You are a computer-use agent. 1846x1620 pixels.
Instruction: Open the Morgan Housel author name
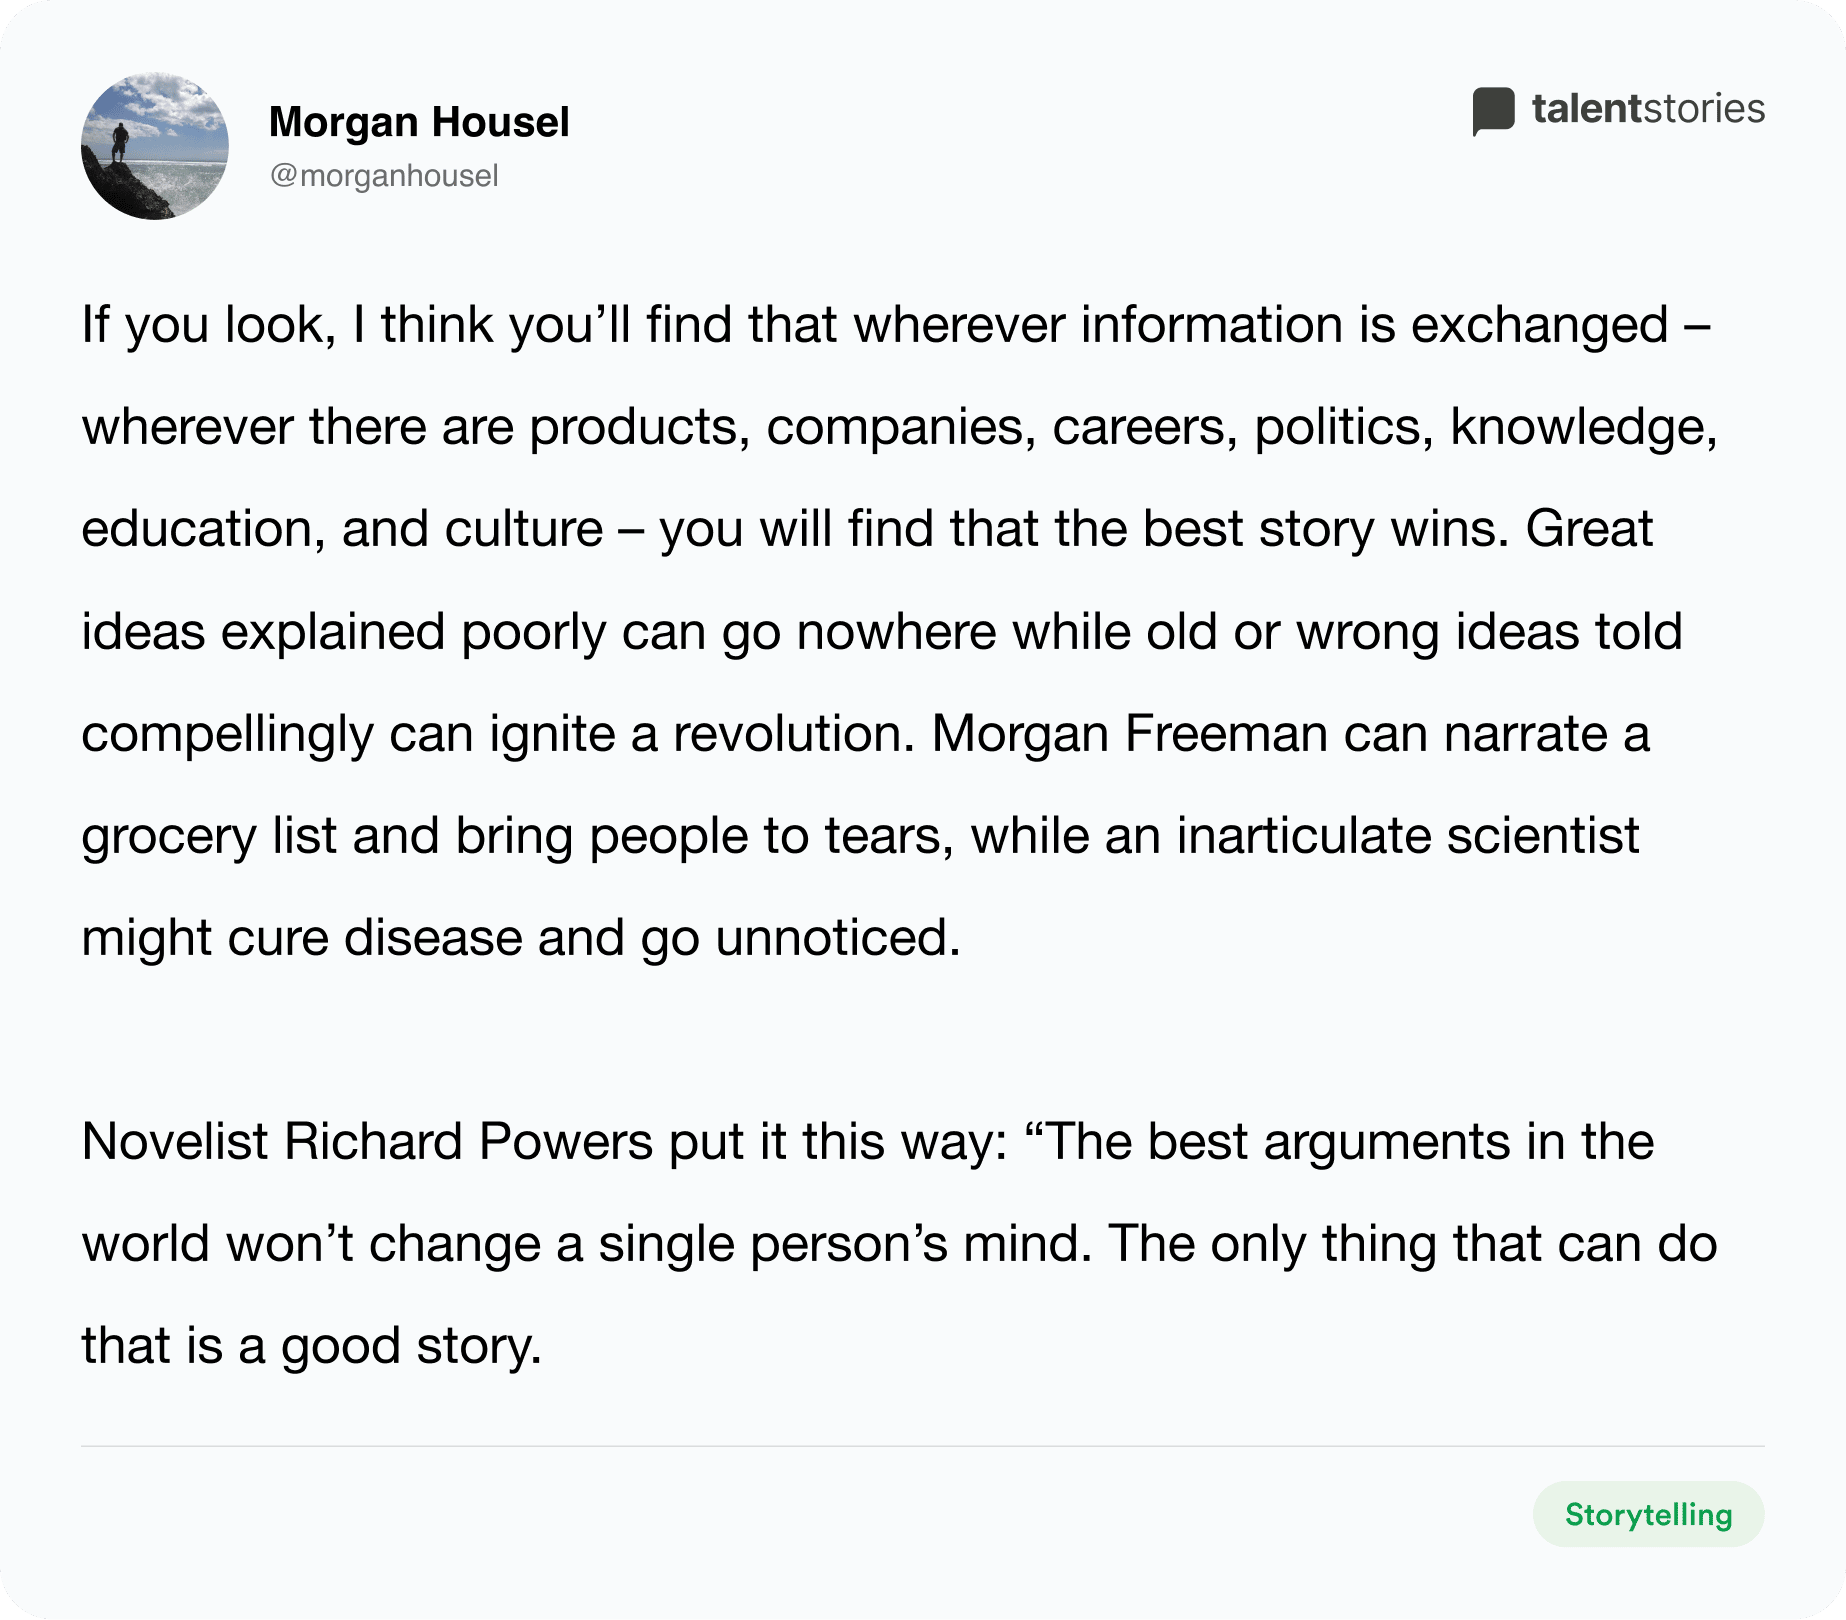coord(419,122)
